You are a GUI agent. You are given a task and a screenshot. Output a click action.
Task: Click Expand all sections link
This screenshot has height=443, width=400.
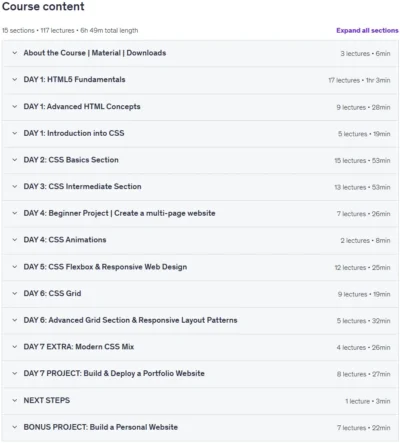[367, 30]
